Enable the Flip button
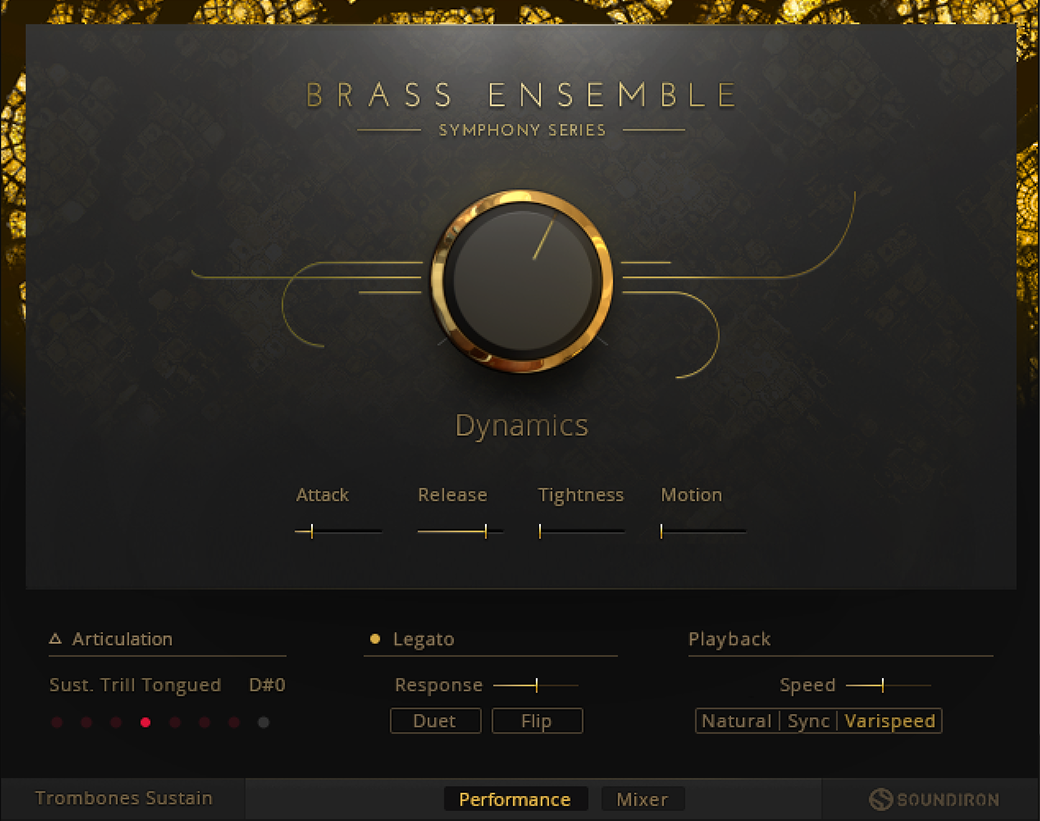The image size is (1040, 821). [x=537, y=721]
